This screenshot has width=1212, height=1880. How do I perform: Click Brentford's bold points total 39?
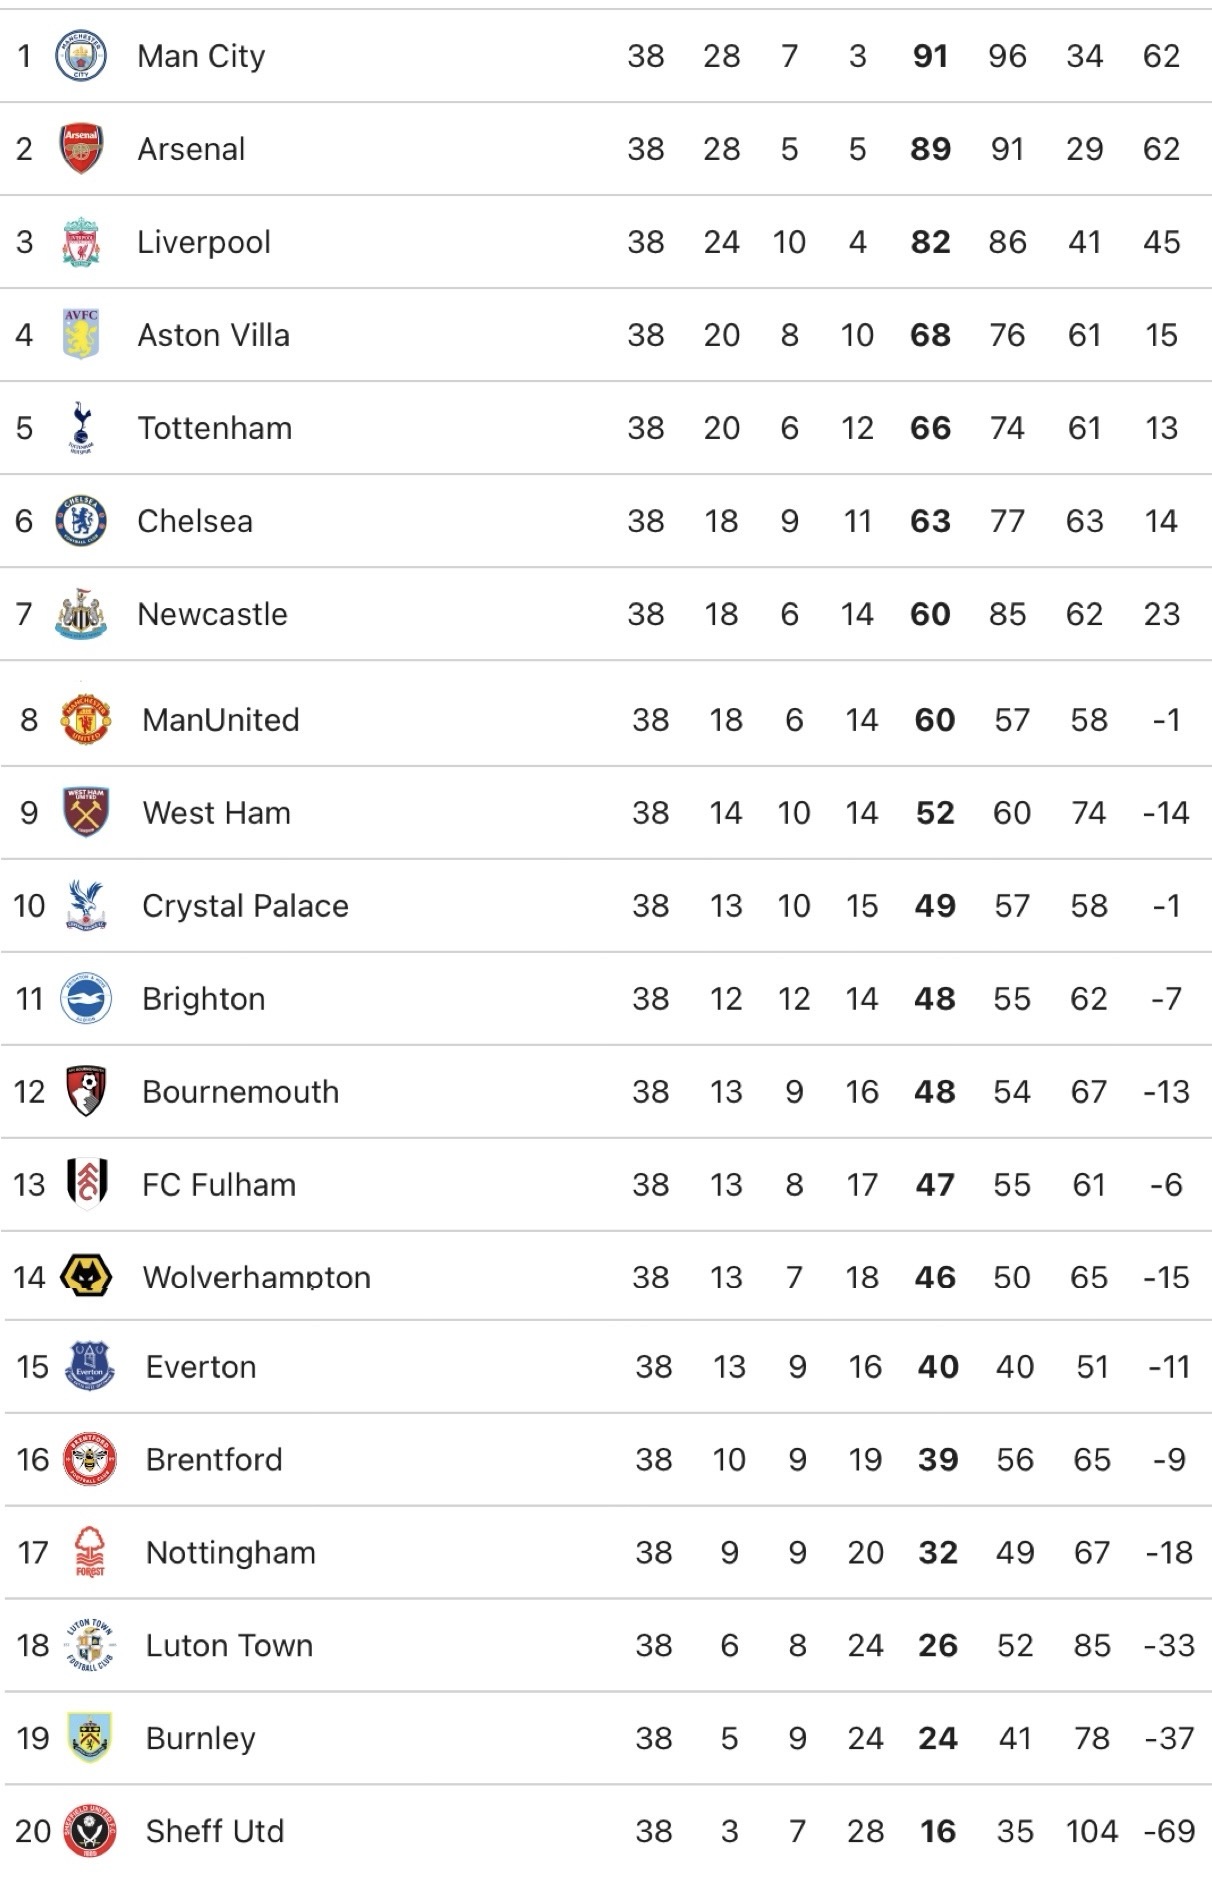click(x=938, y=1460)
